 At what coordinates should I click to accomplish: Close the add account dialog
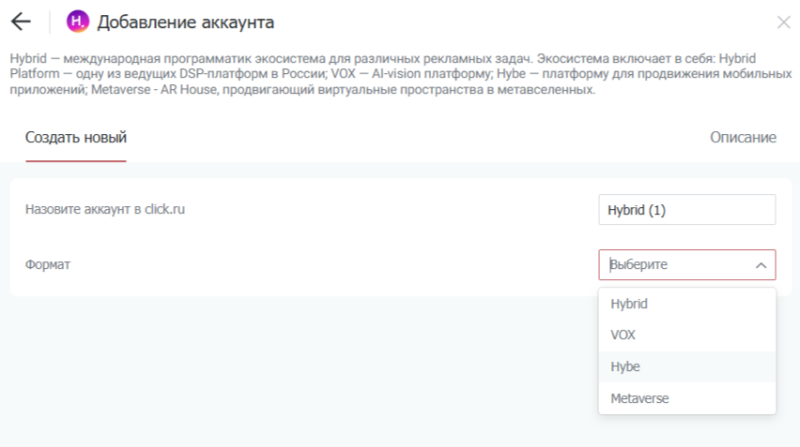(x=783, y=22)
